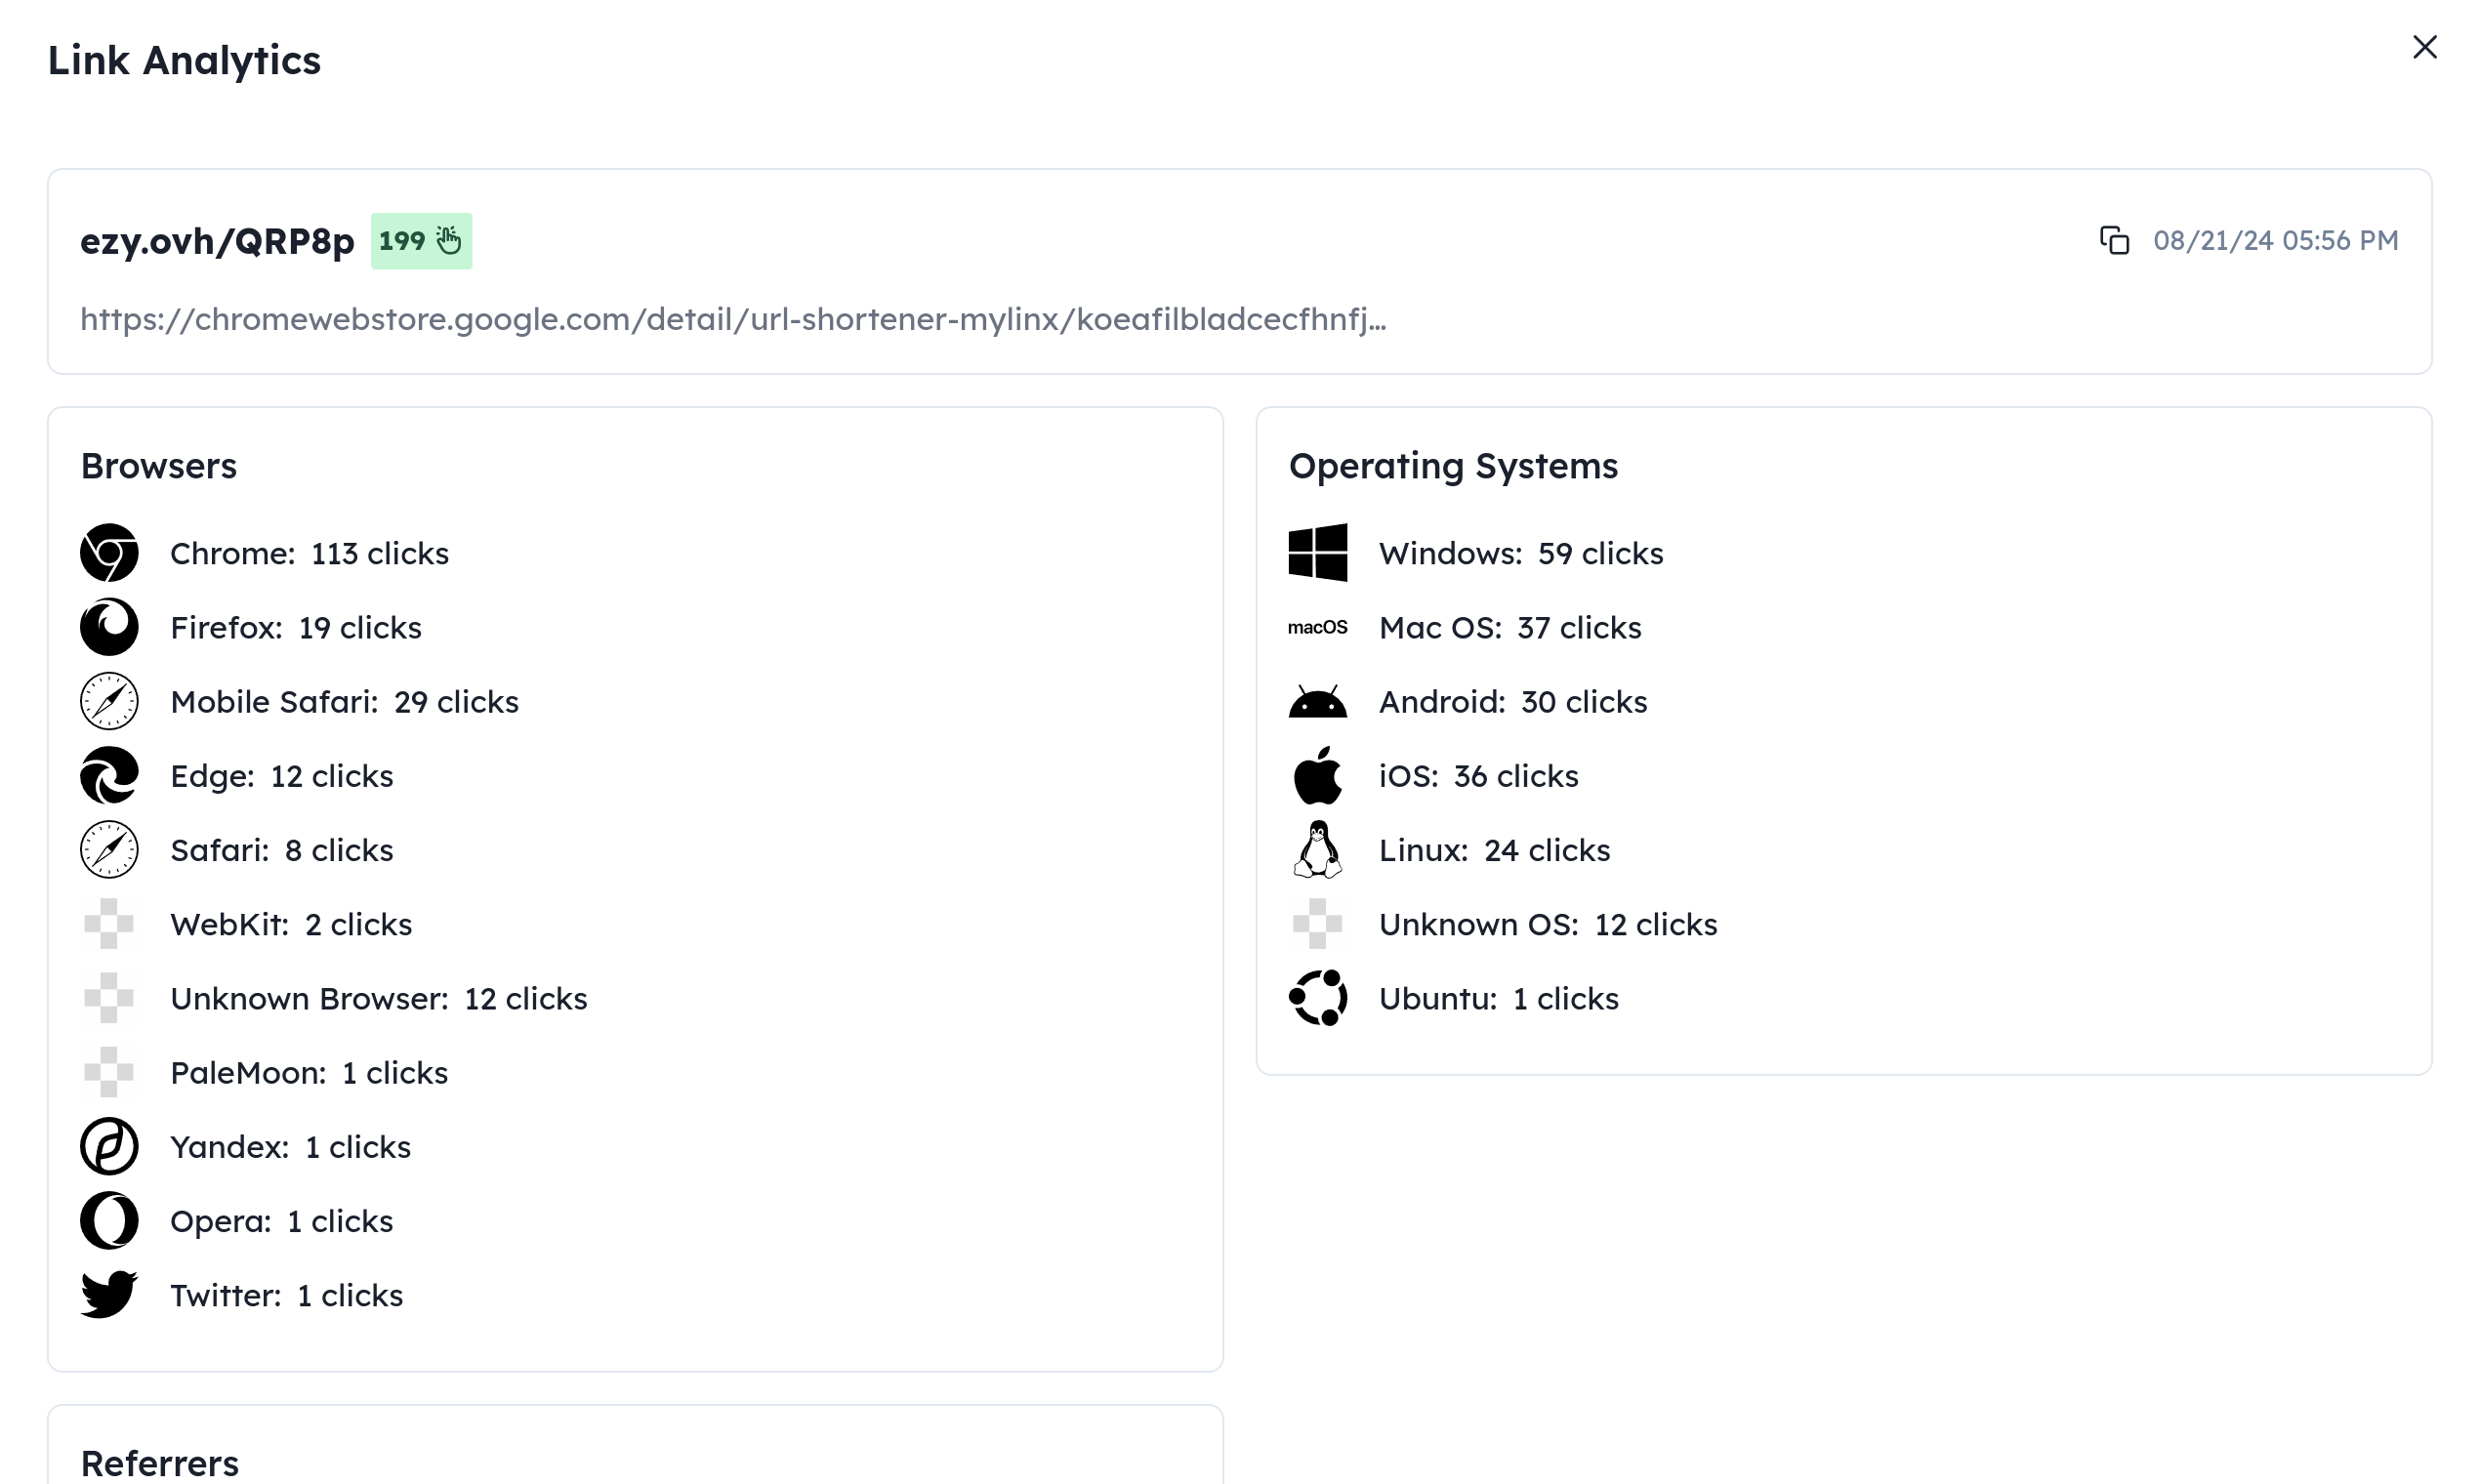Image resolution: width=2480 pixels, height=1484 pixels.
Task: Click the Referrers section heading
Action: pos(159,1463)
